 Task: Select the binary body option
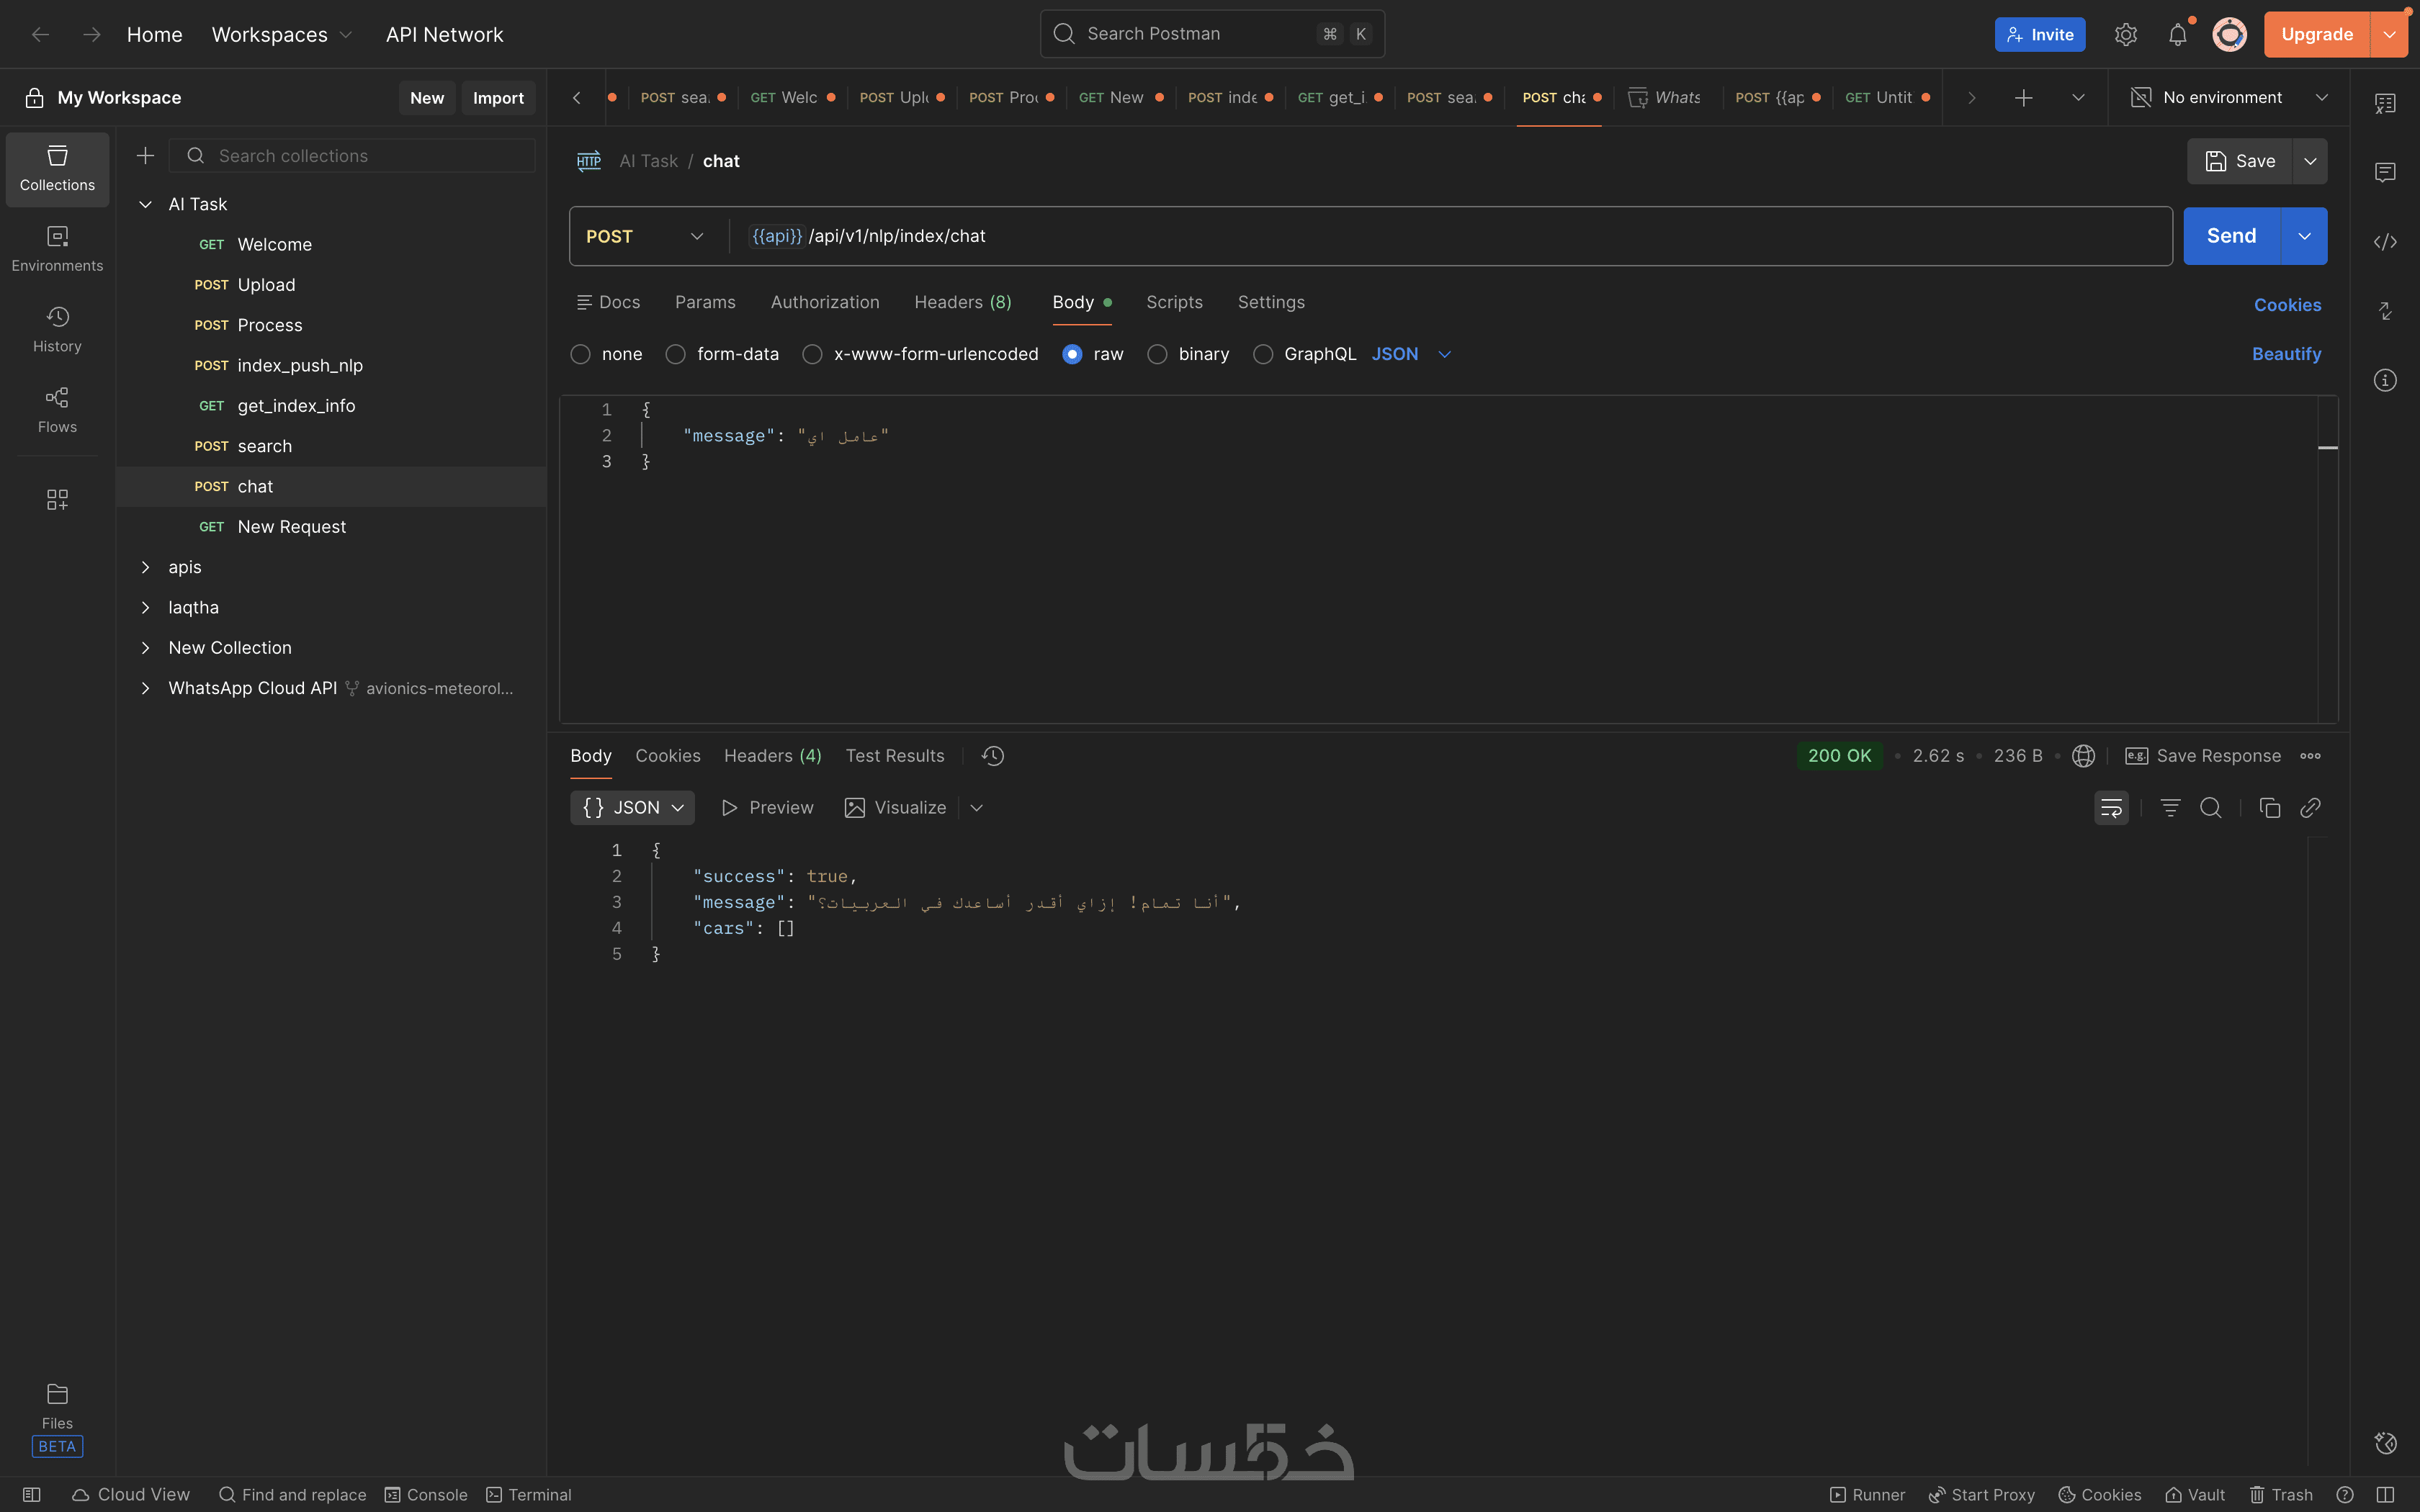[1157, 354]
